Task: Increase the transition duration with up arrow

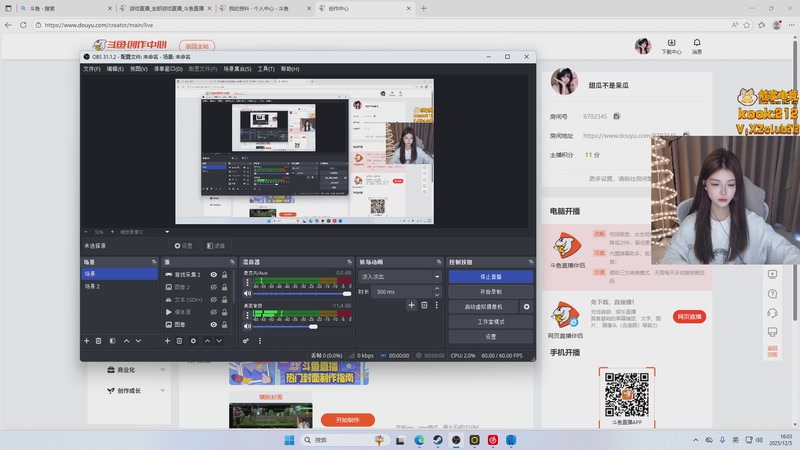Action: click(437, 288)
